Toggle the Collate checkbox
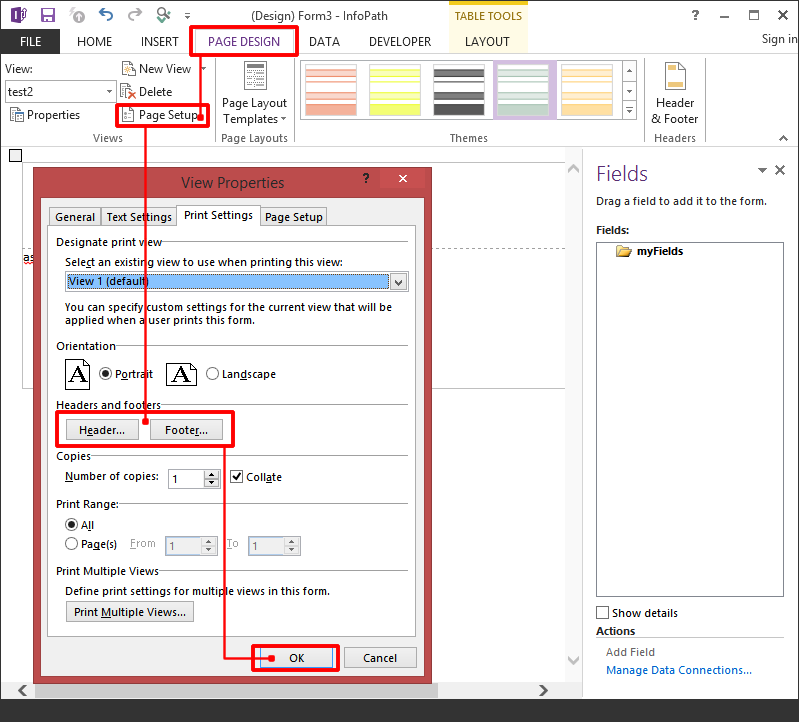 (236, 477)
